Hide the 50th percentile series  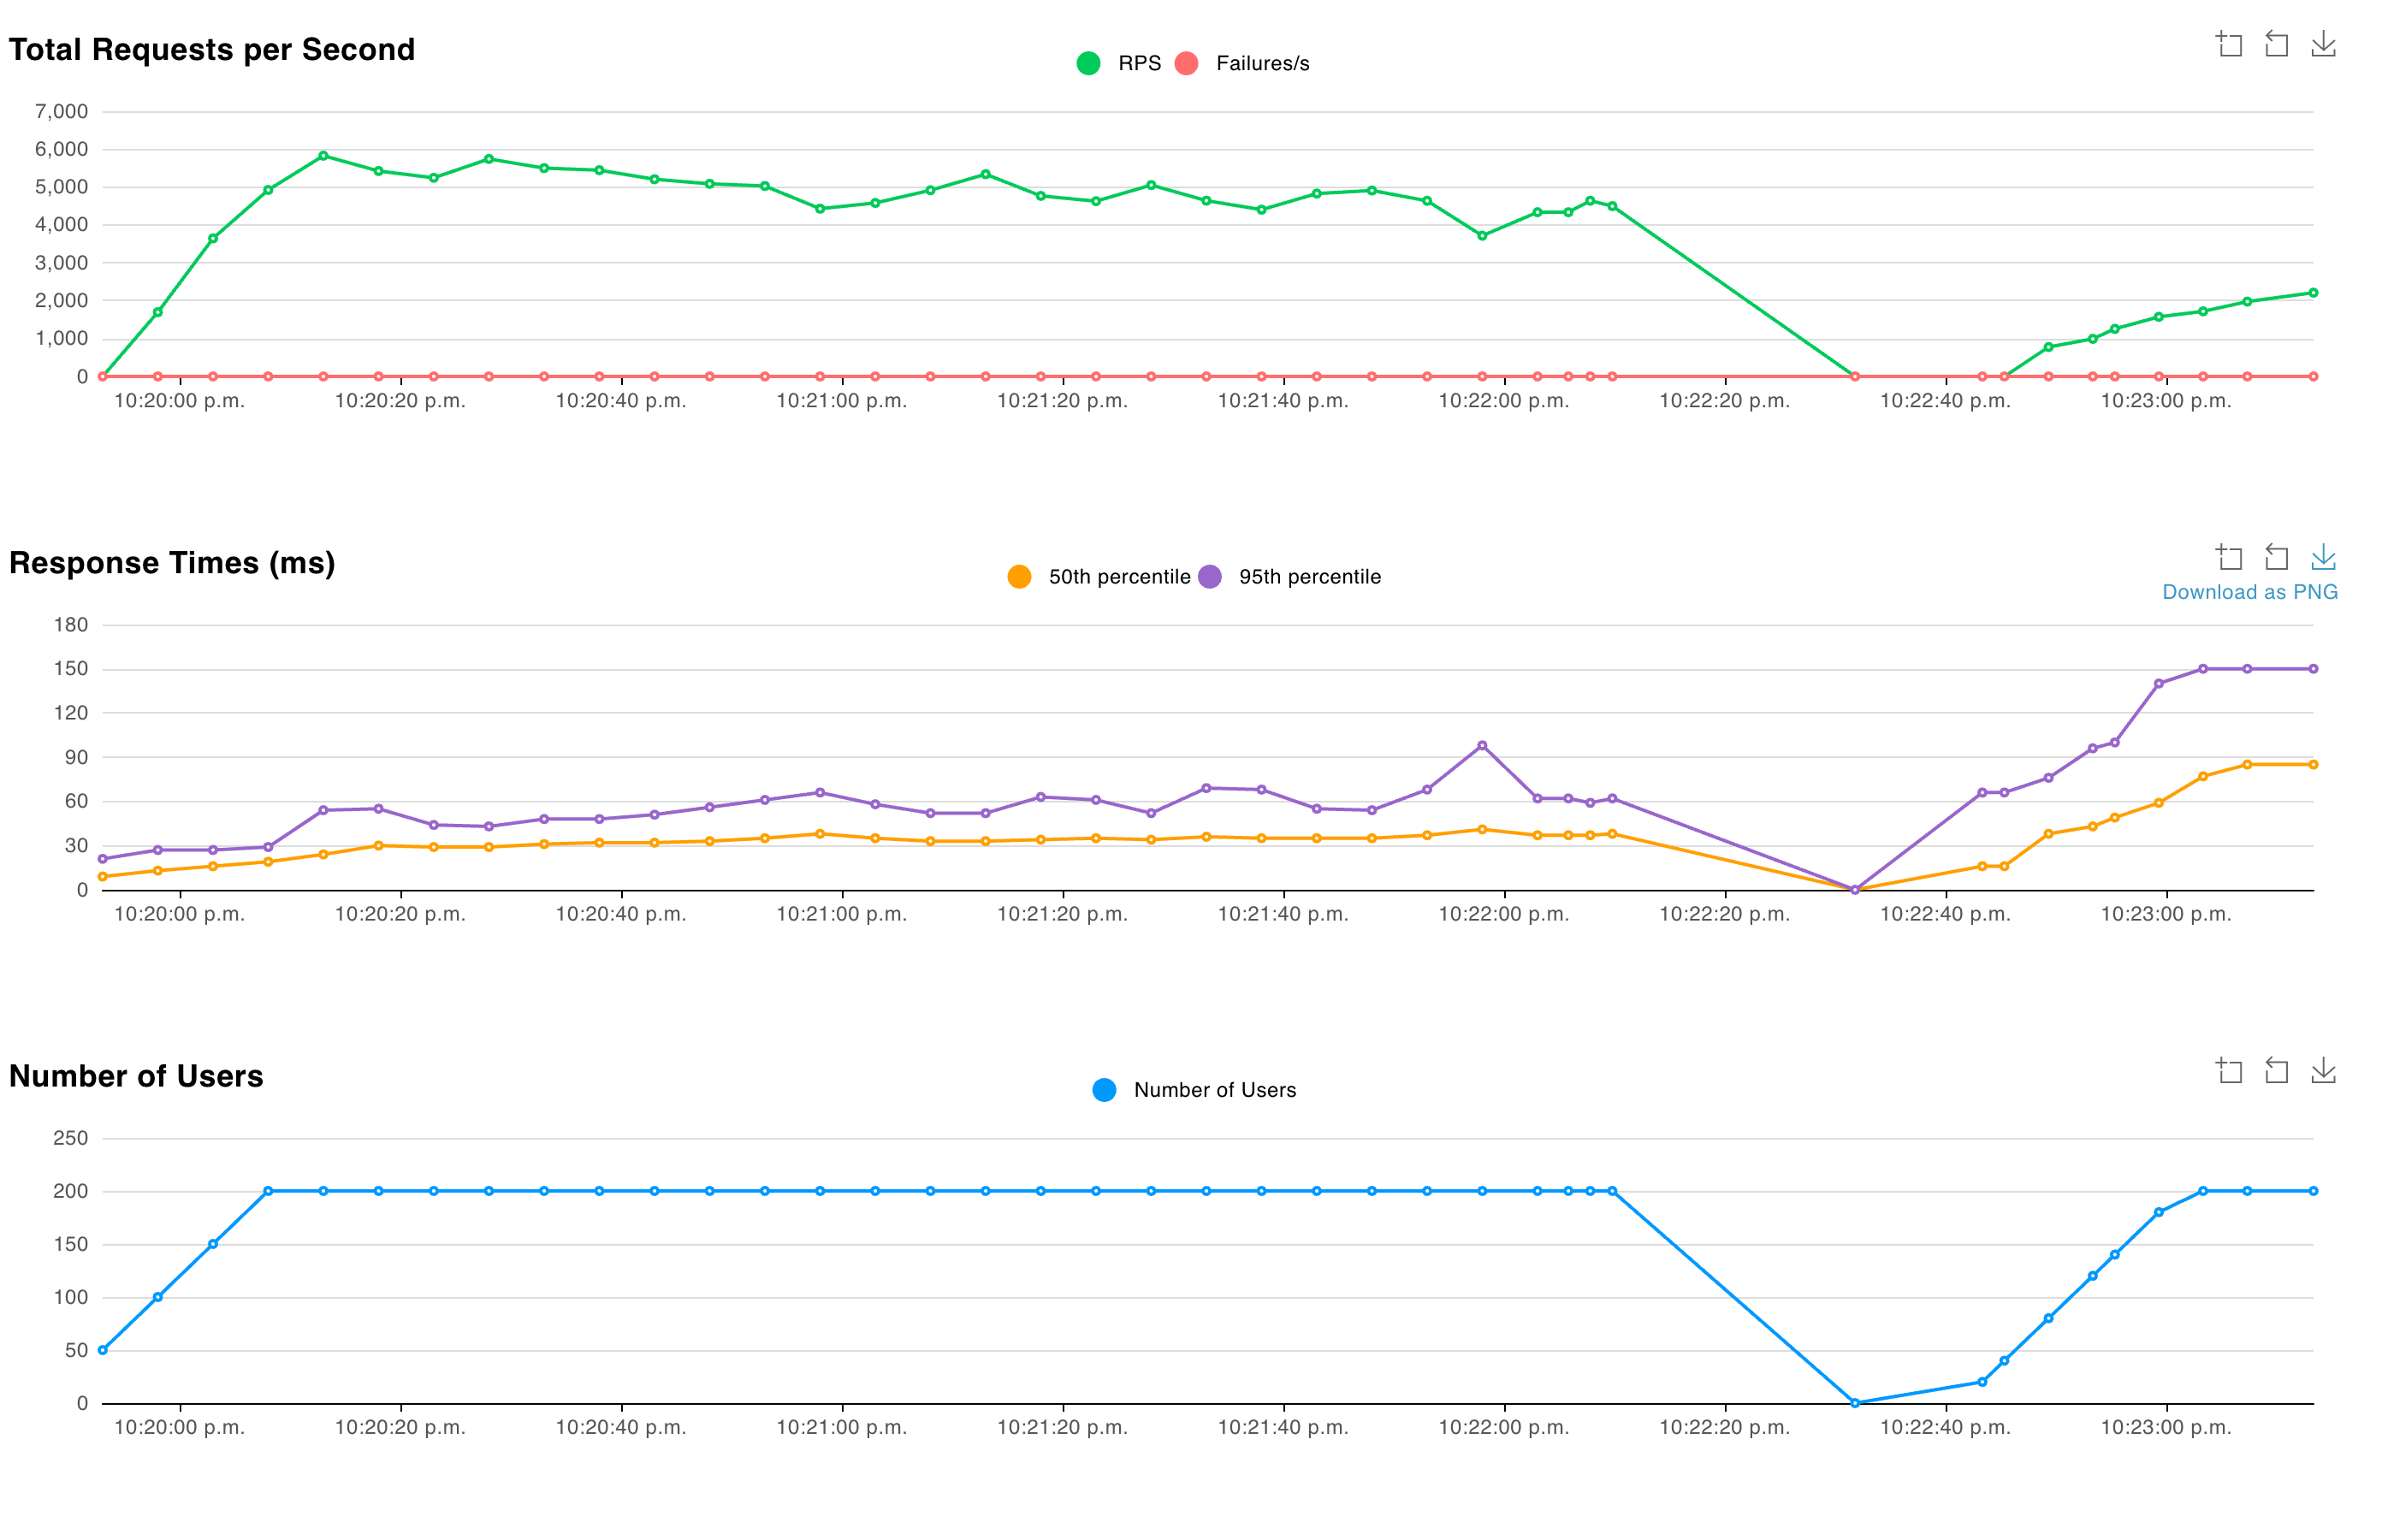pyautogui.click(x=1098, y=577)
